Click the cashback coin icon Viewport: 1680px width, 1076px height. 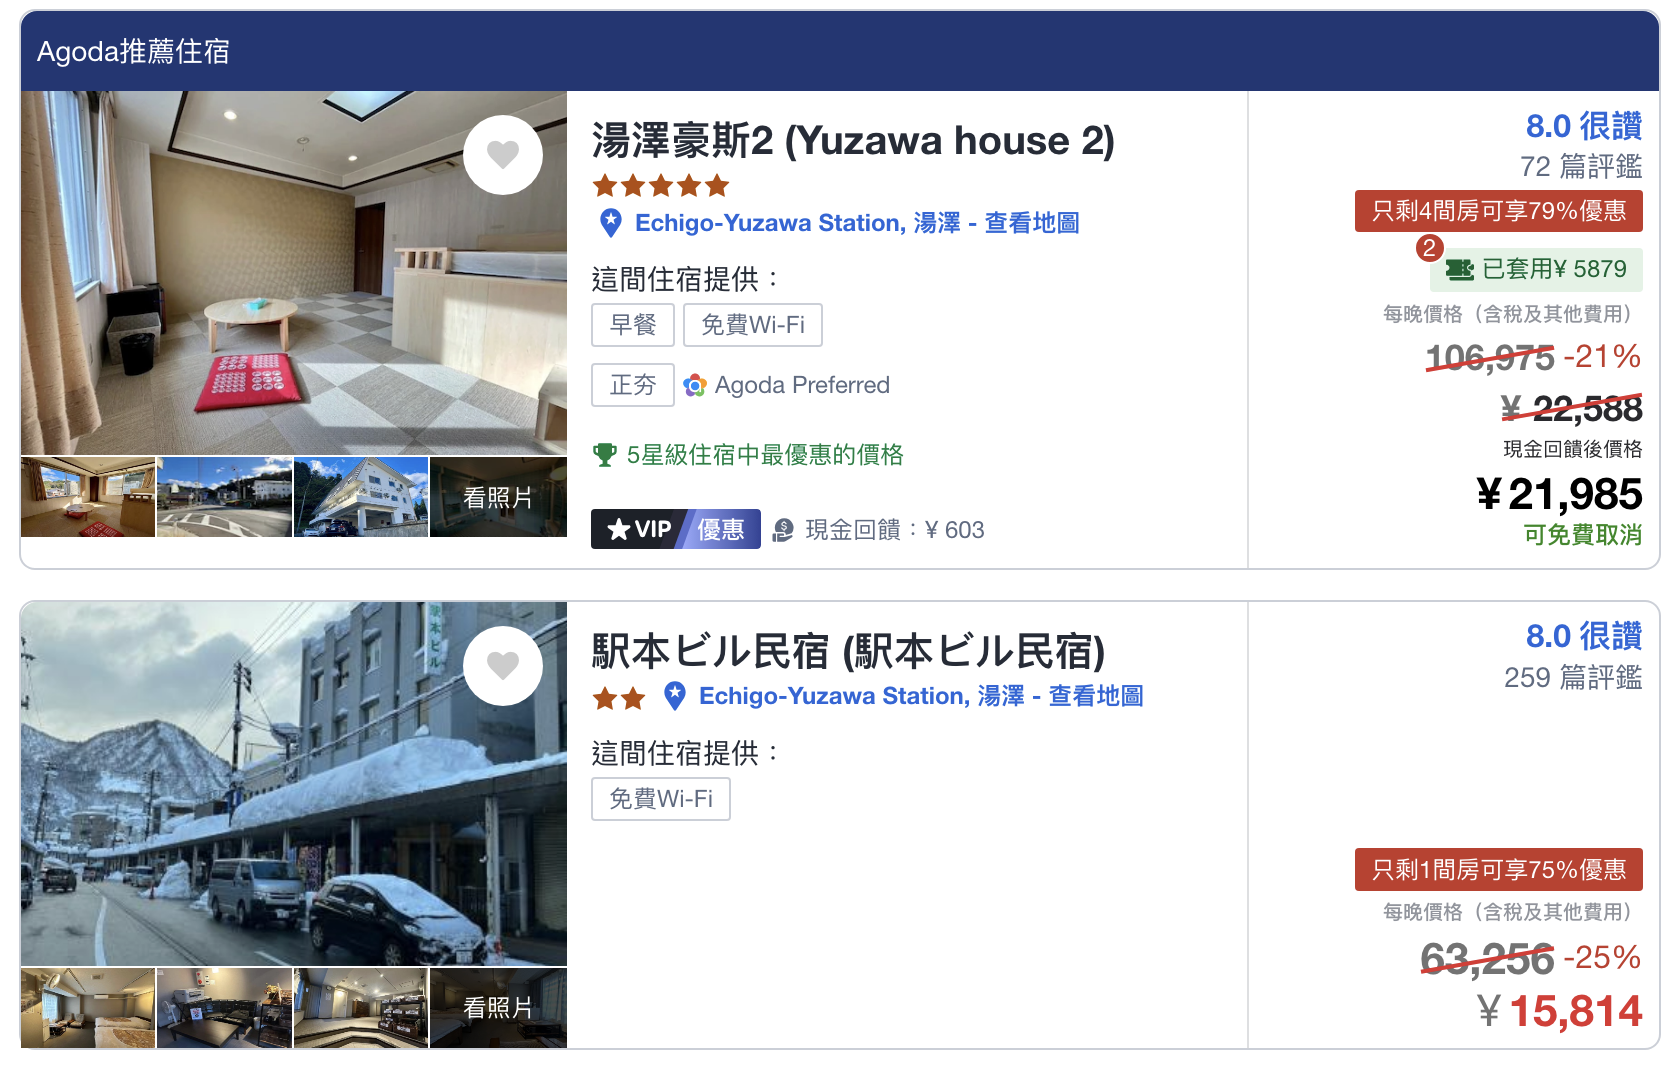(783, 530)
